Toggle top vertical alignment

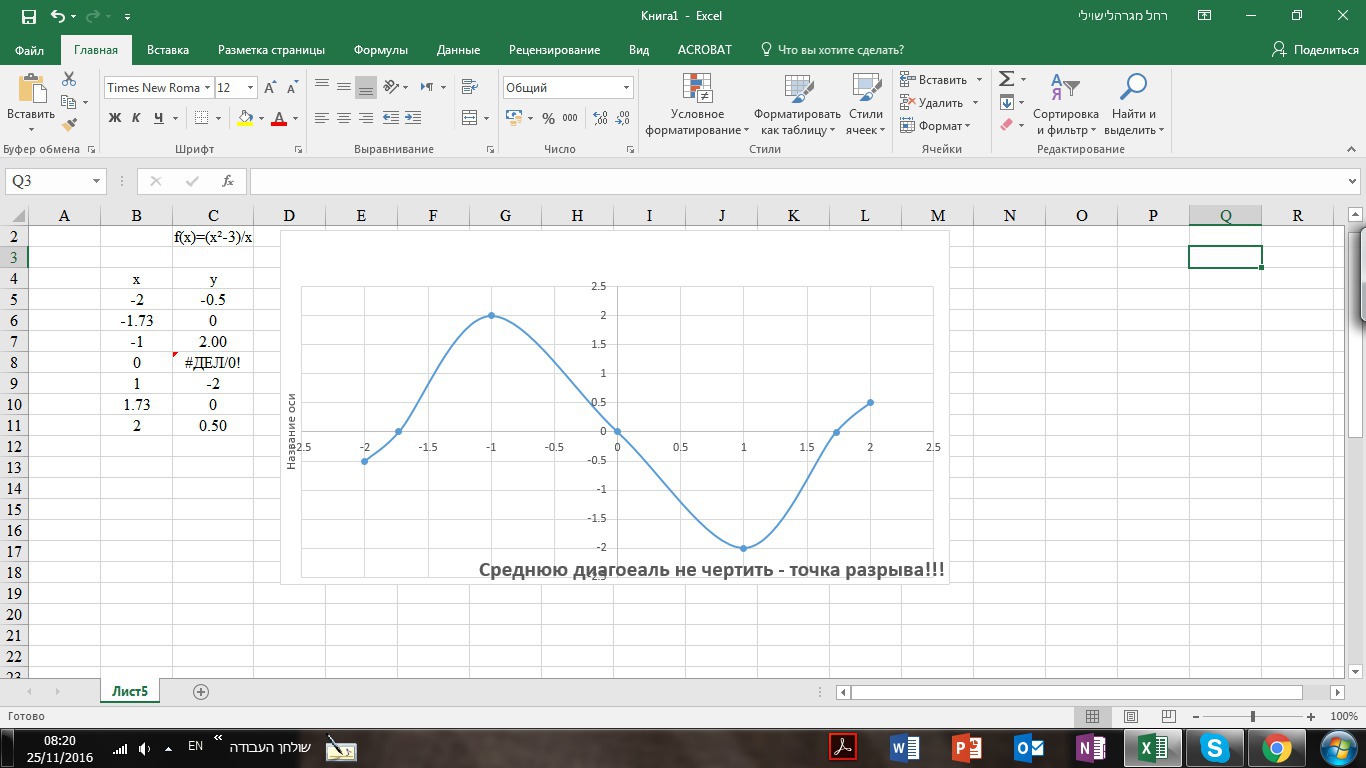coord(322,87)
